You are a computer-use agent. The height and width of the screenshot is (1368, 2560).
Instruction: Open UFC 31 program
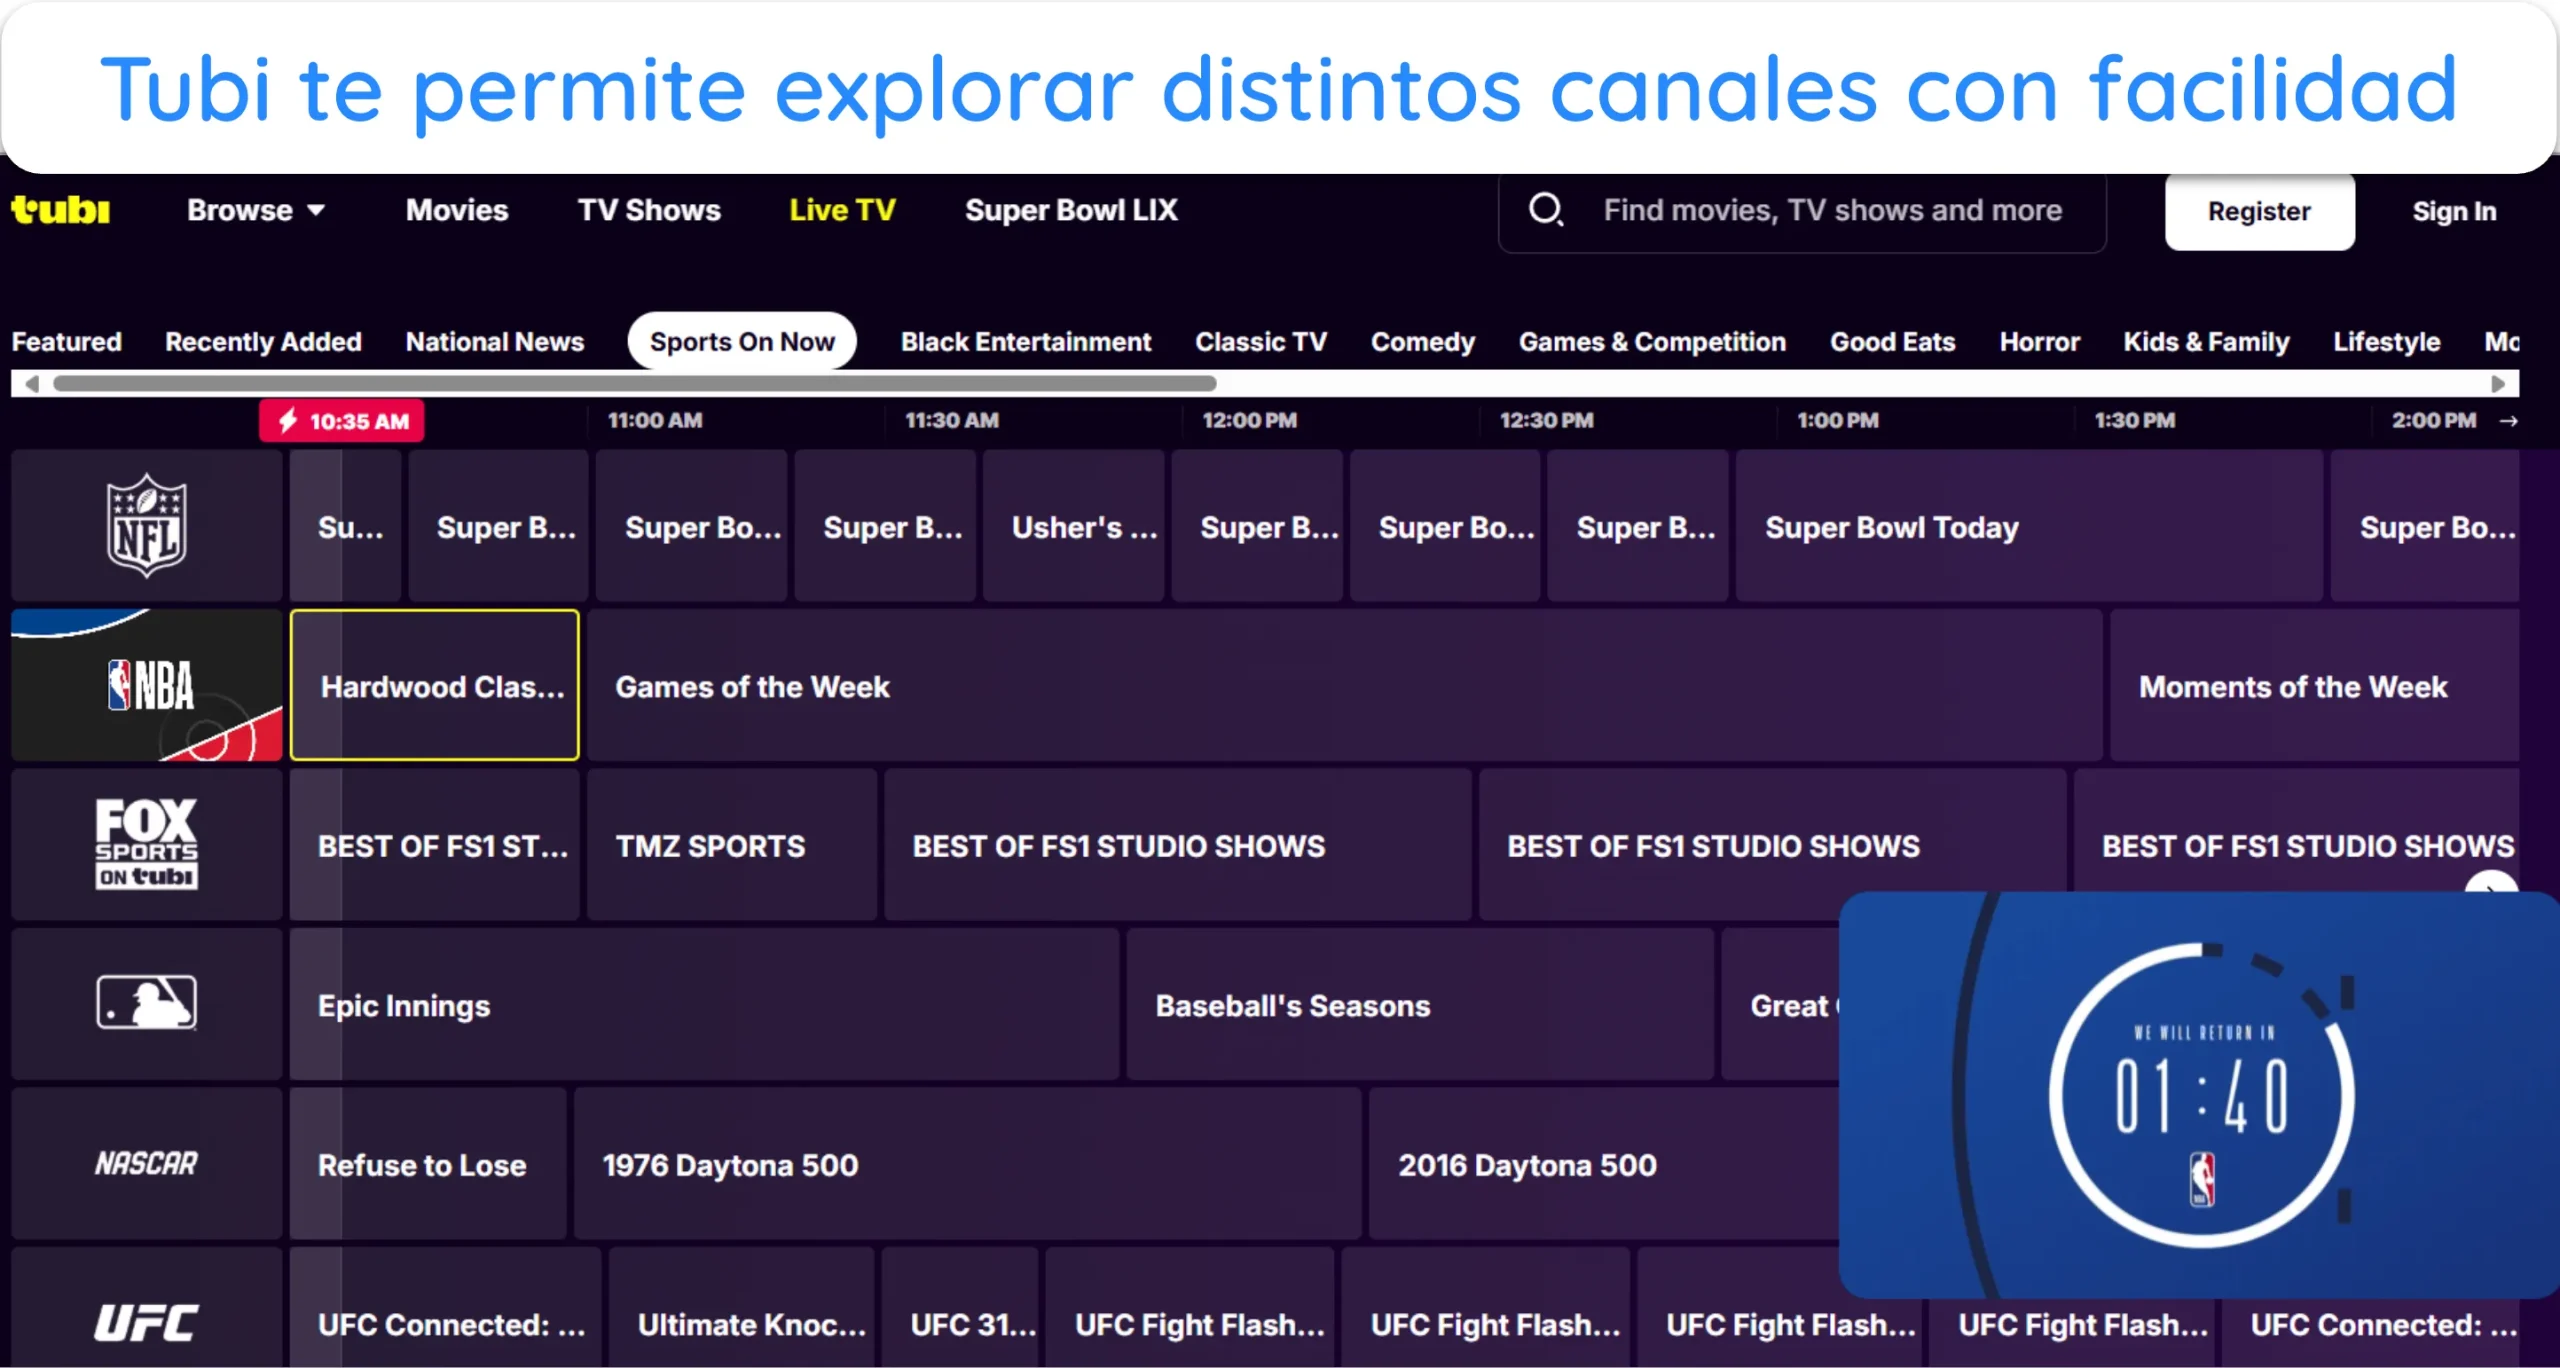point(960,1307)
